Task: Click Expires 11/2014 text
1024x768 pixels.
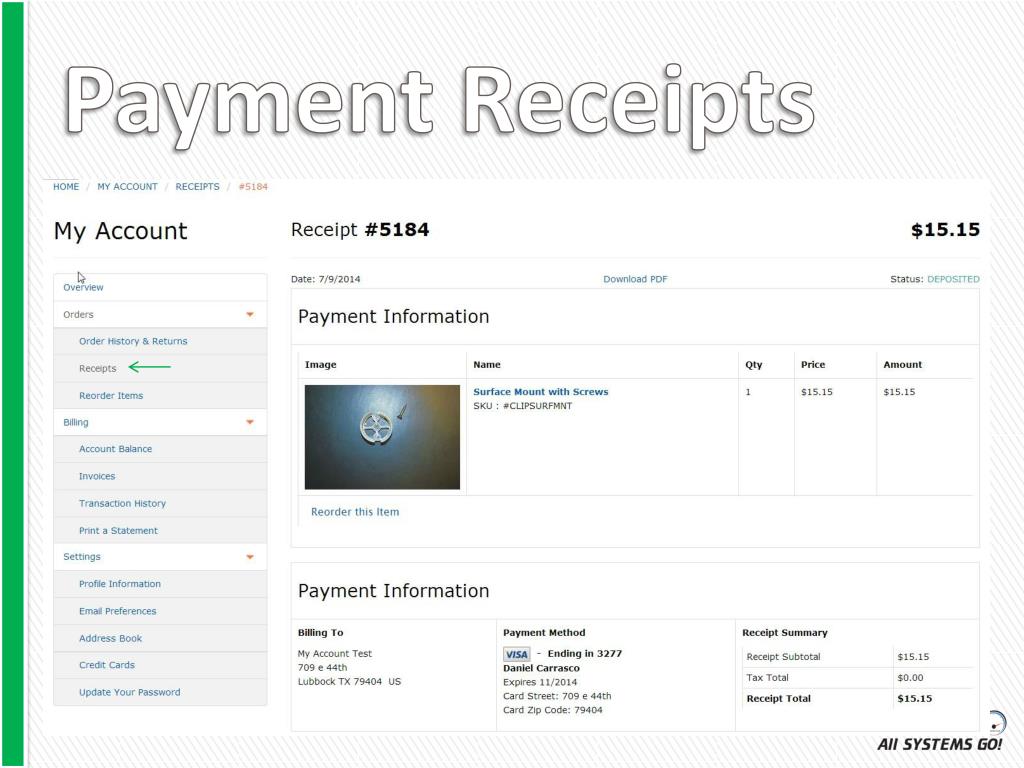Action: [x=539, y=682]
